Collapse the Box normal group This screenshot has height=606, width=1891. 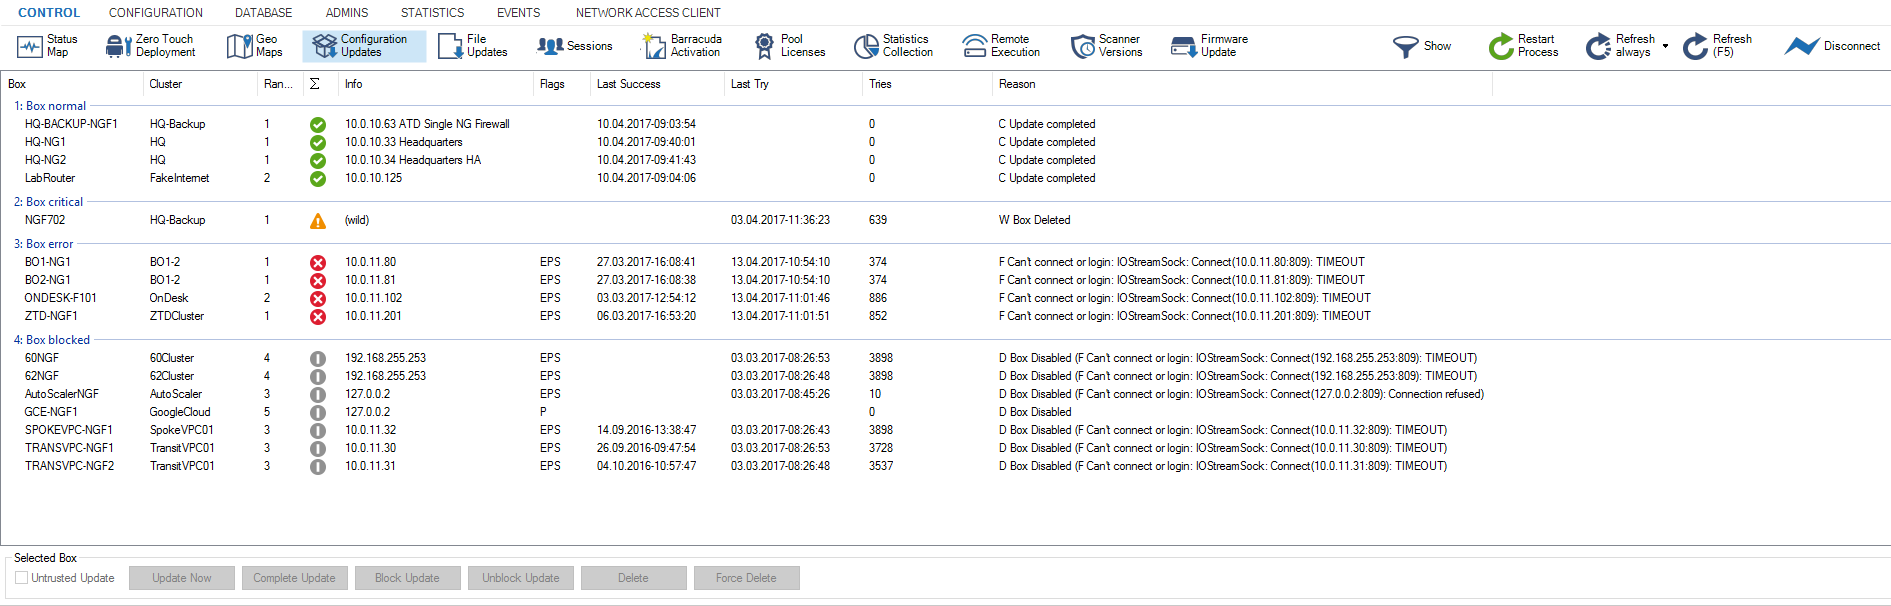pos(56,106)
